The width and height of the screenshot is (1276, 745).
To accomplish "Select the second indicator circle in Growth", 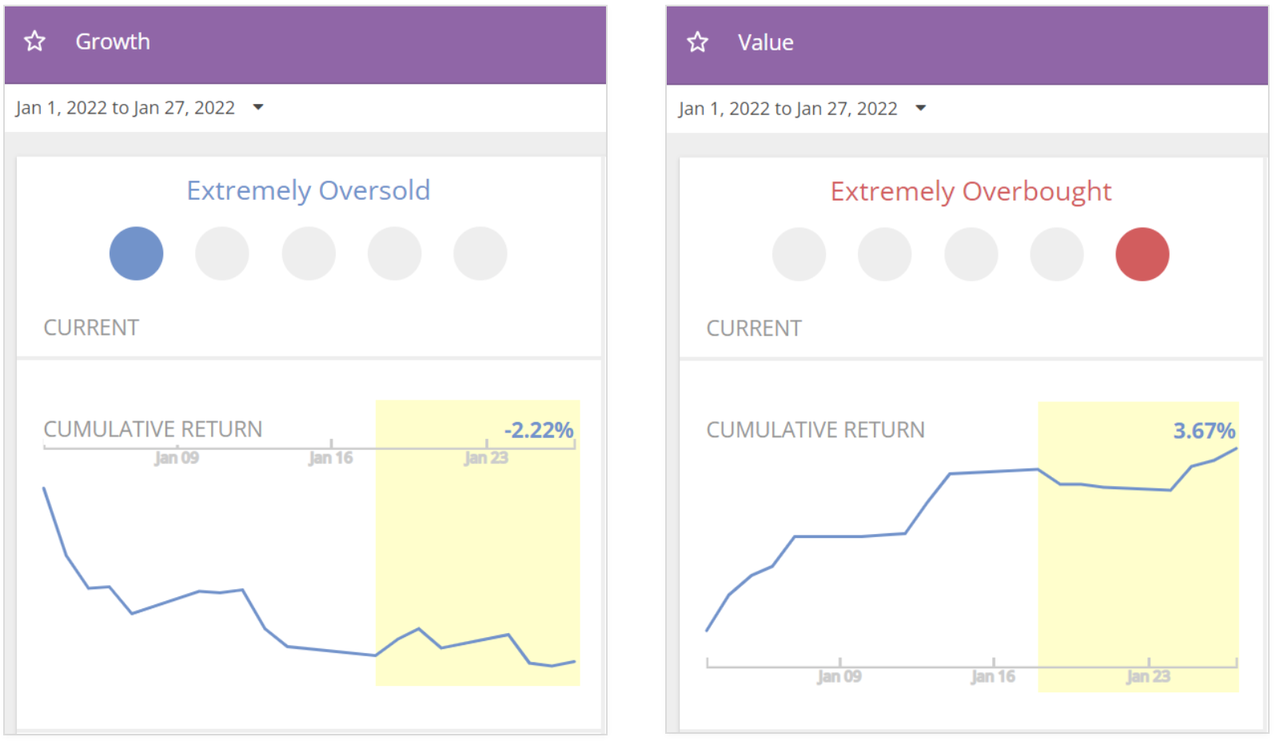I will point(222,253).
